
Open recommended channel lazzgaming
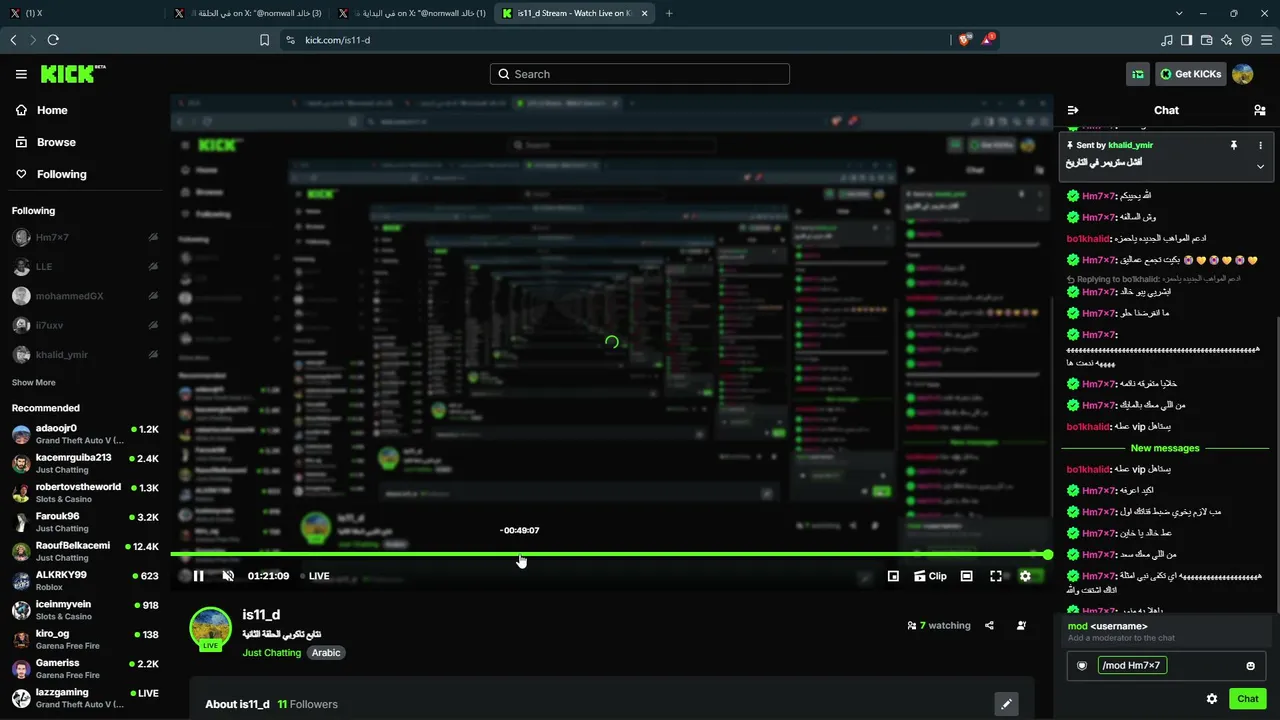pyautogui.click(x=84, y=698)
